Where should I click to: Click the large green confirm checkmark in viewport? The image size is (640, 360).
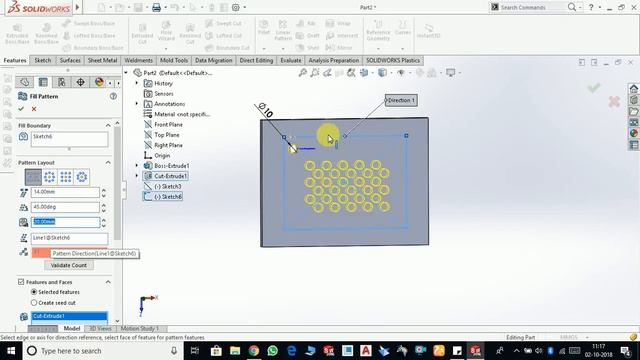(x=594, y=88)
